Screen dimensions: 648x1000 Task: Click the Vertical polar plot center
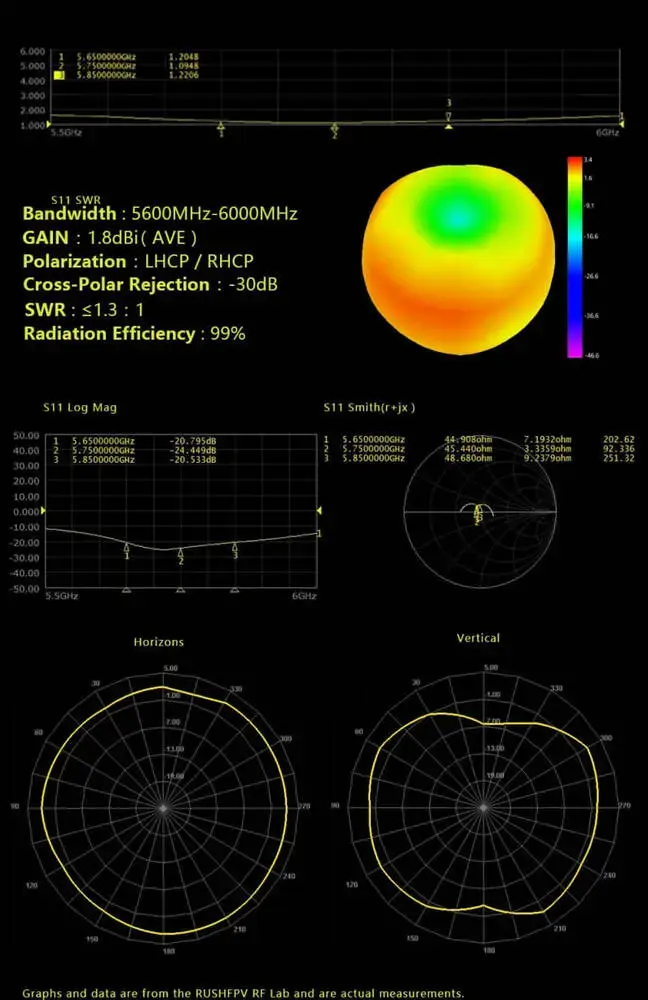[x=483, y=807]
